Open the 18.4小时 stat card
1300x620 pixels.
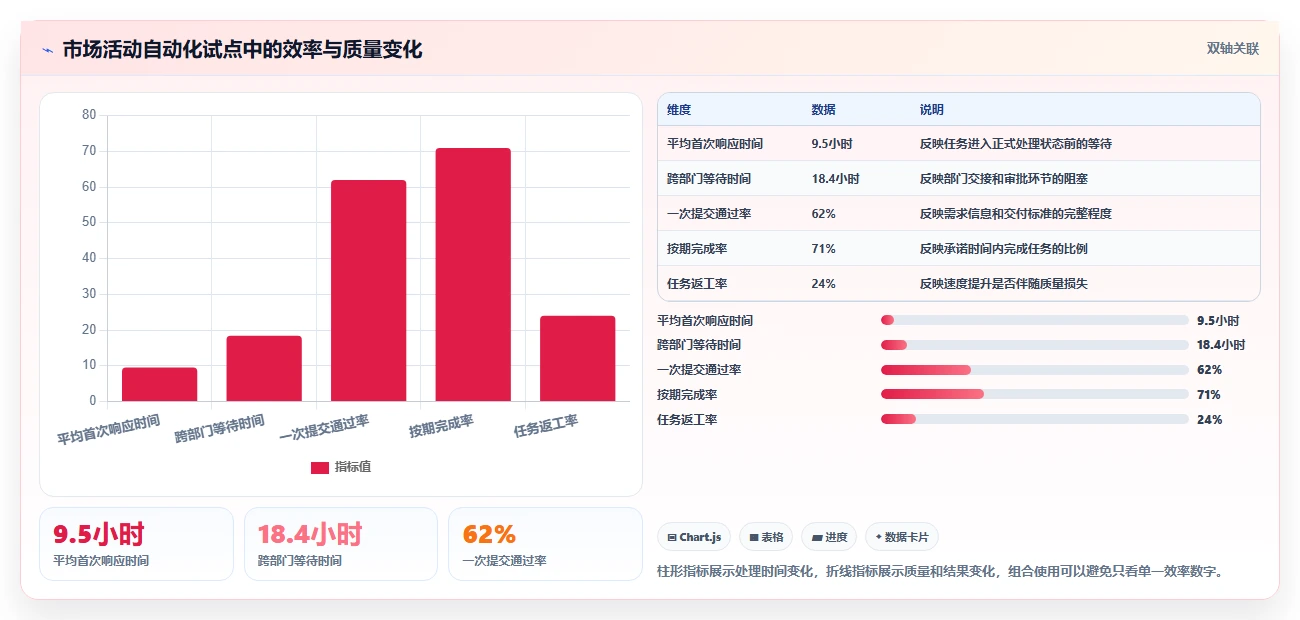pyautogui.click(x=341, y=544)
